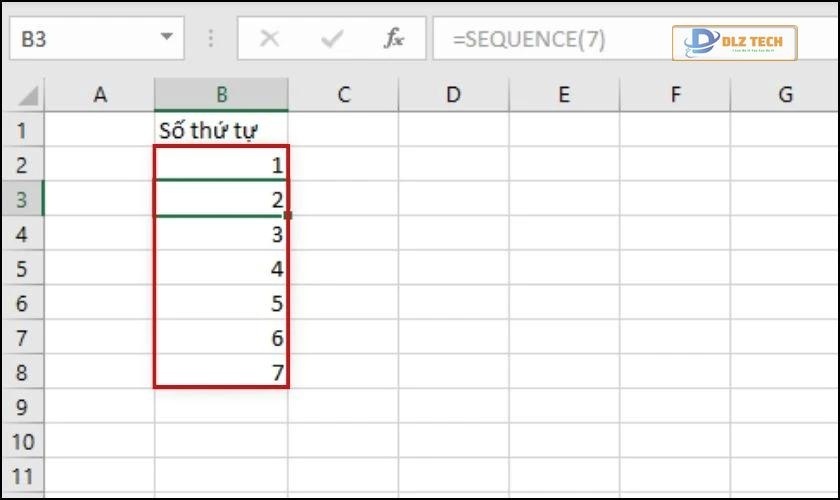Click the fill handle of cell B3

click(288, 215)
